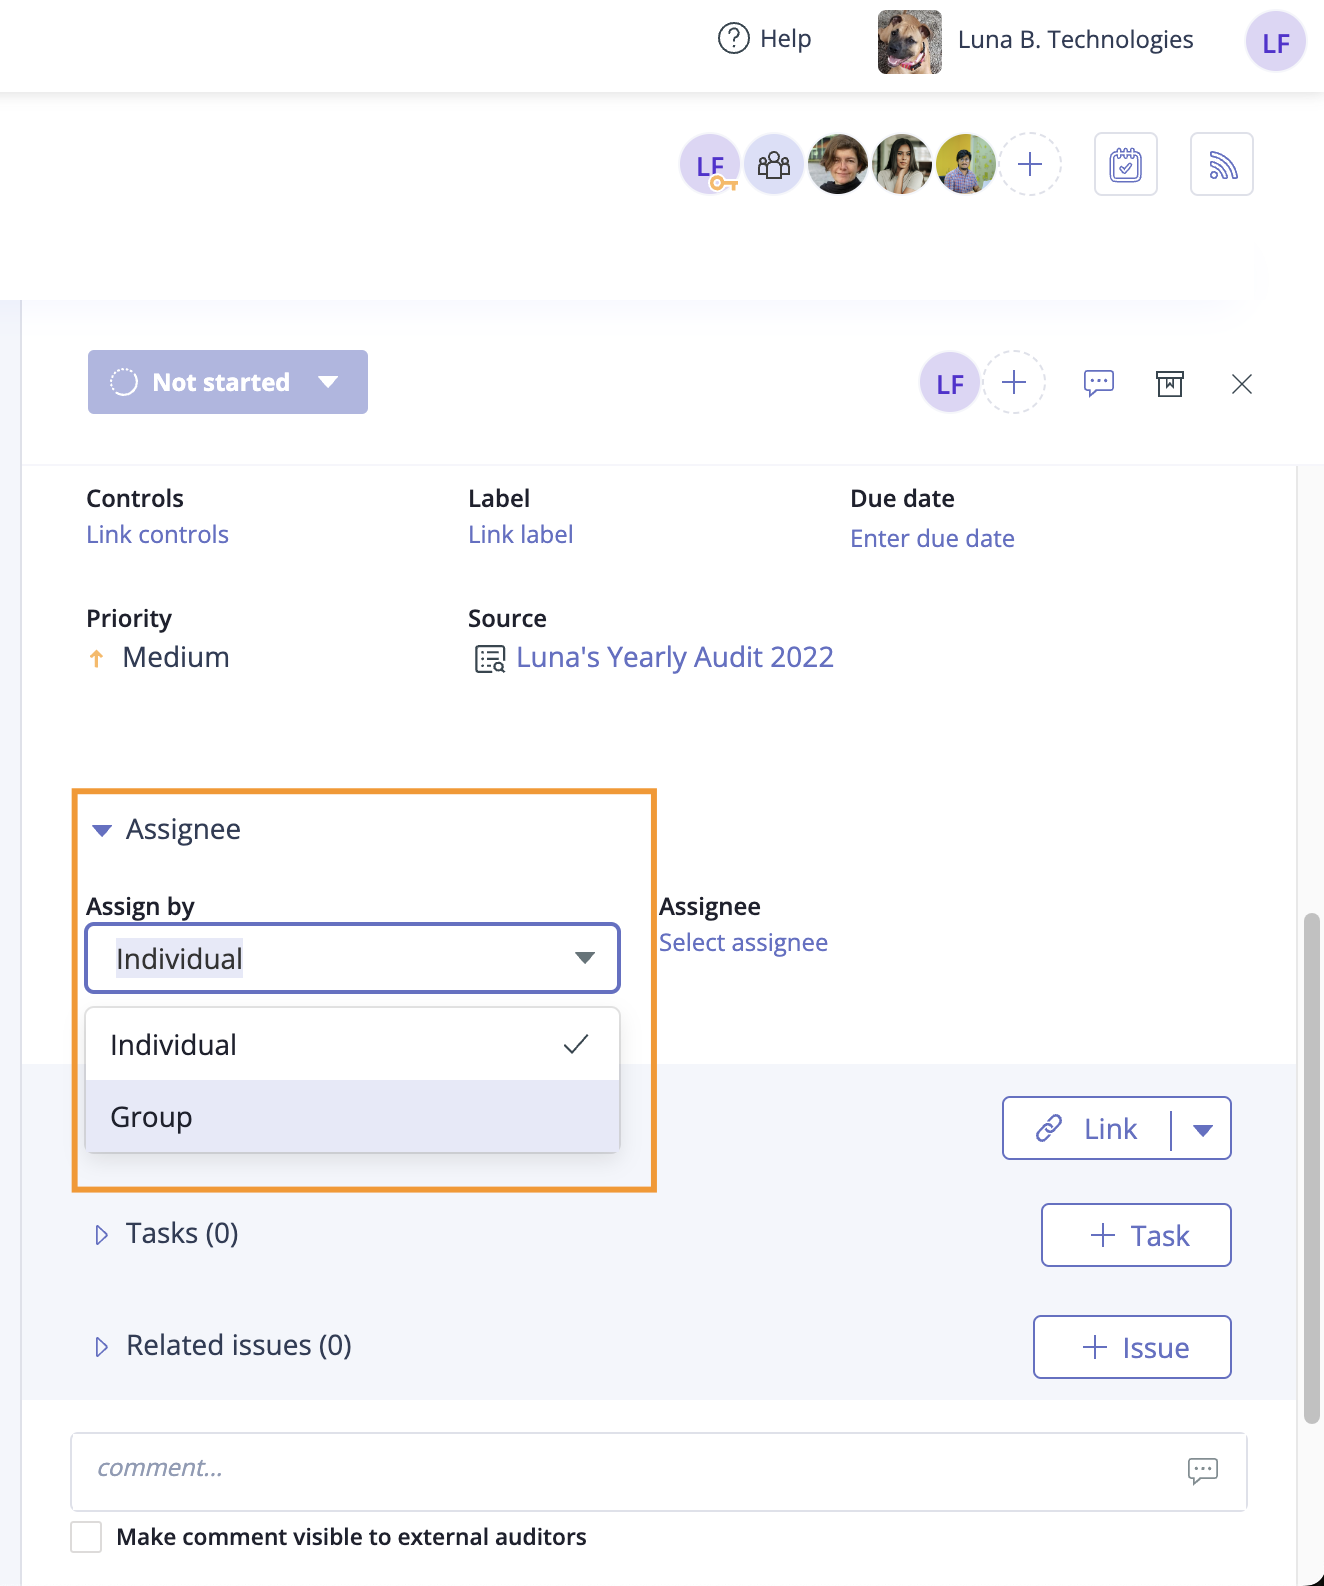Expand the Tasks (0) section
Screen dimensions: 1324x1586
[x=101, y=1235]
